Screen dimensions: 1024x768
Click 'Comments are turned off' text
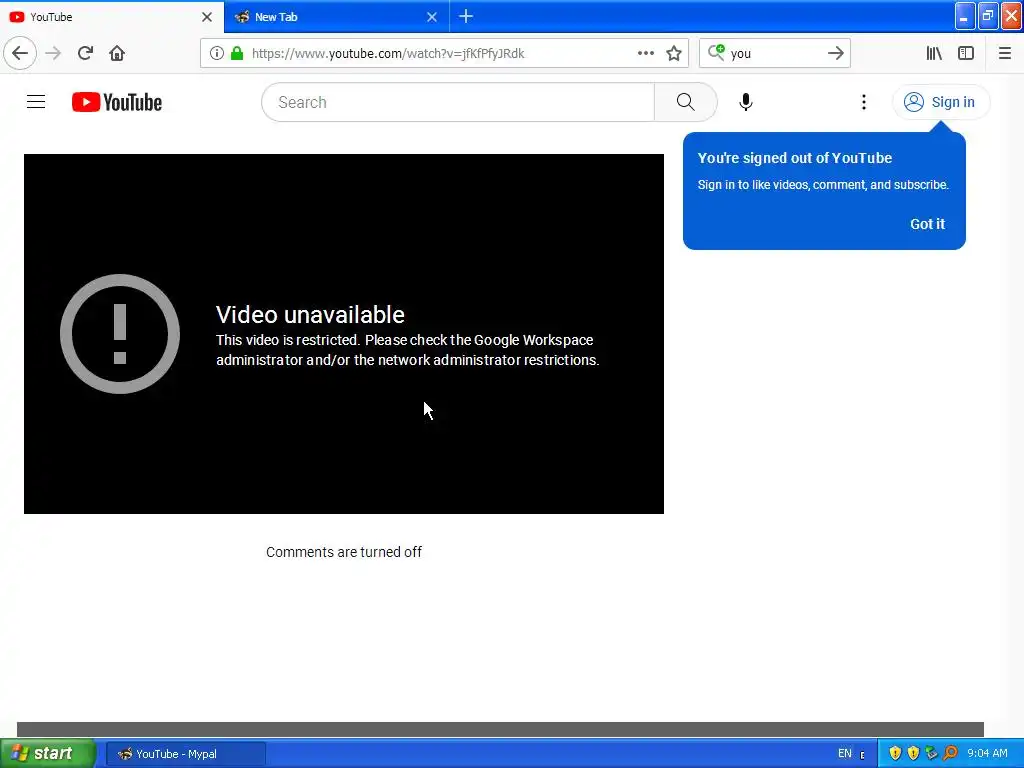(344, 552)
